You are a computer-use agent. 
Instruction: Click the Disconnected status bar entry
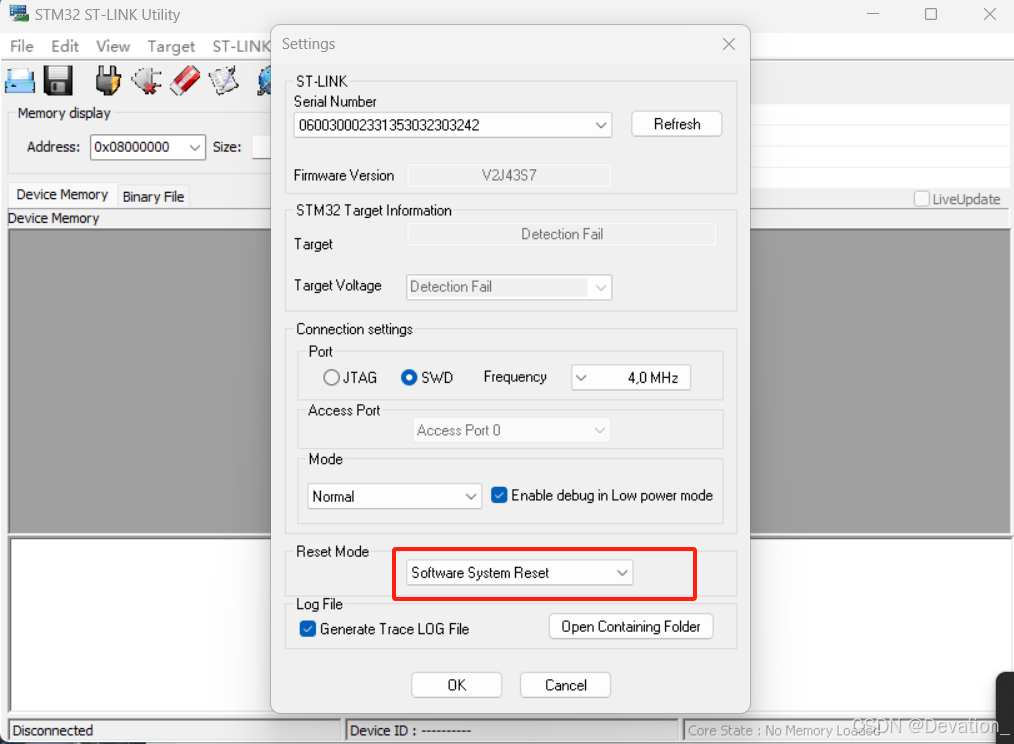point(175,730)
